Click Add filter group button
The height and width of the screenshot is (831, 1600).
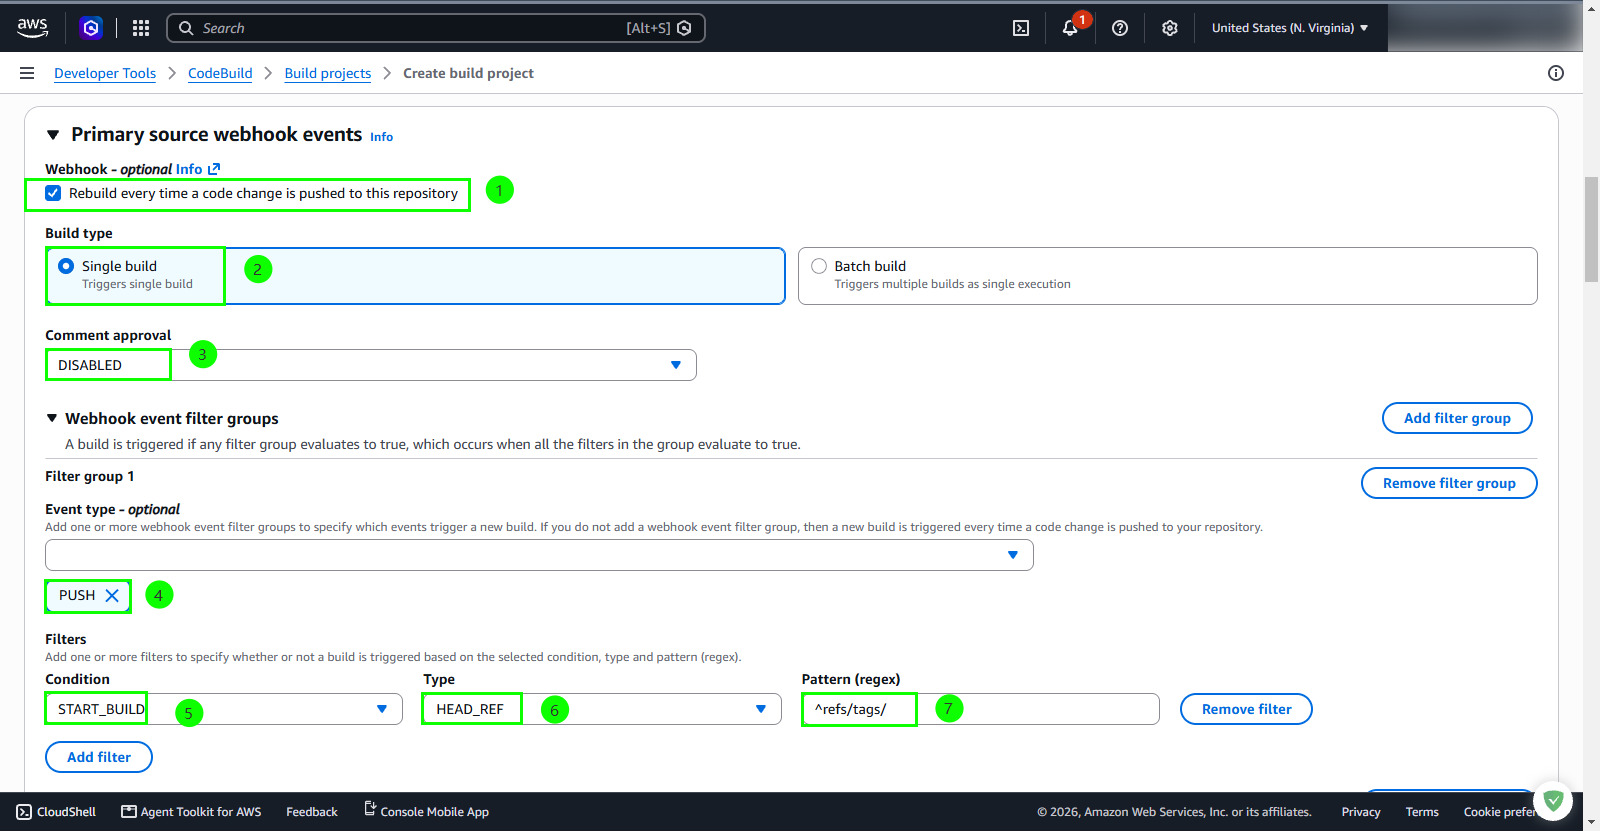click(1457, 418)
